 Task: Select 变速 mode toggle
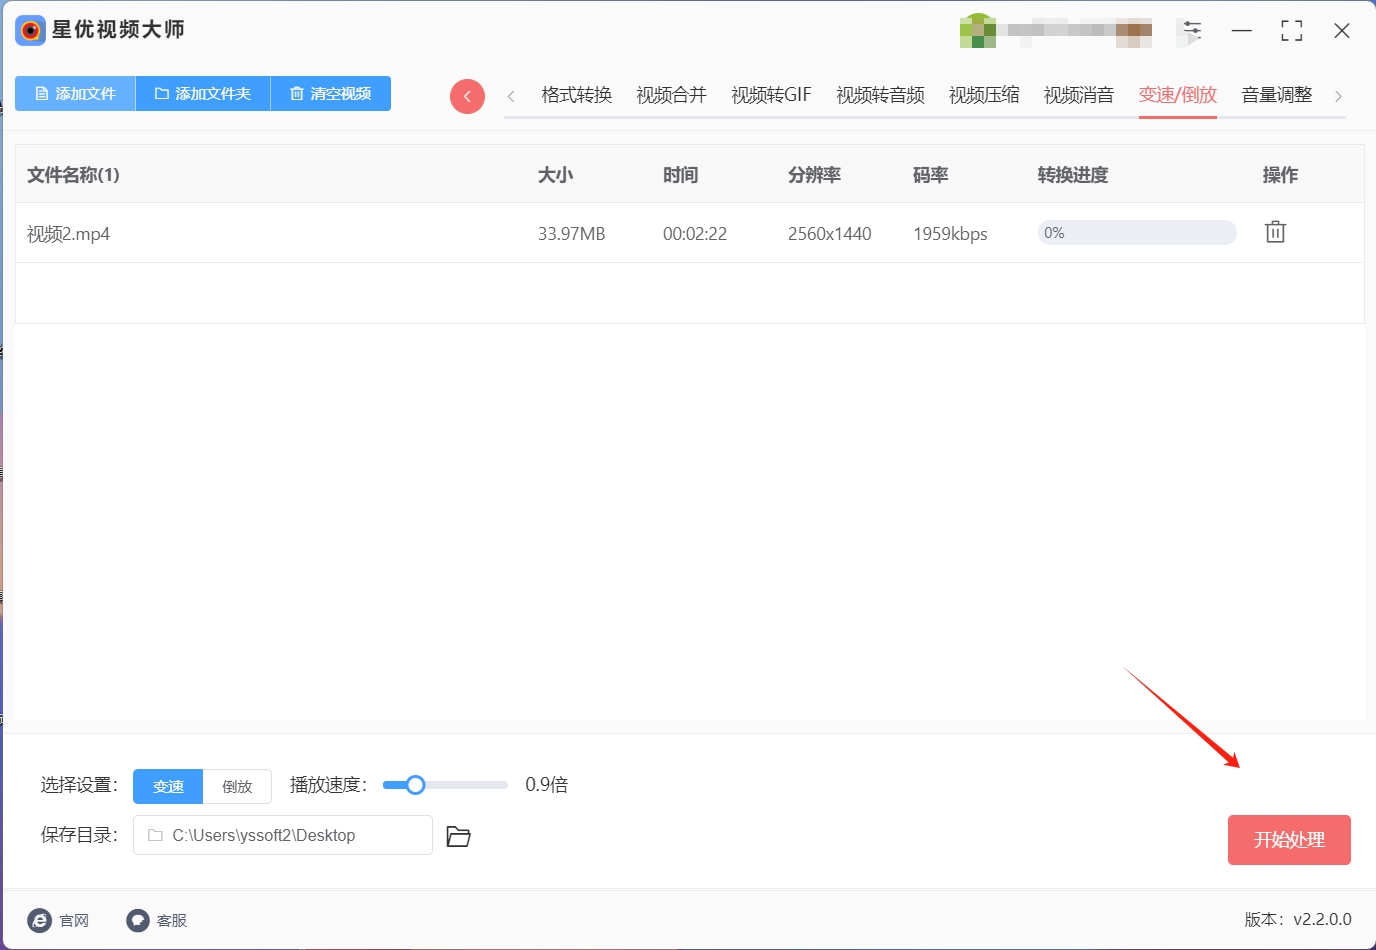168,786
